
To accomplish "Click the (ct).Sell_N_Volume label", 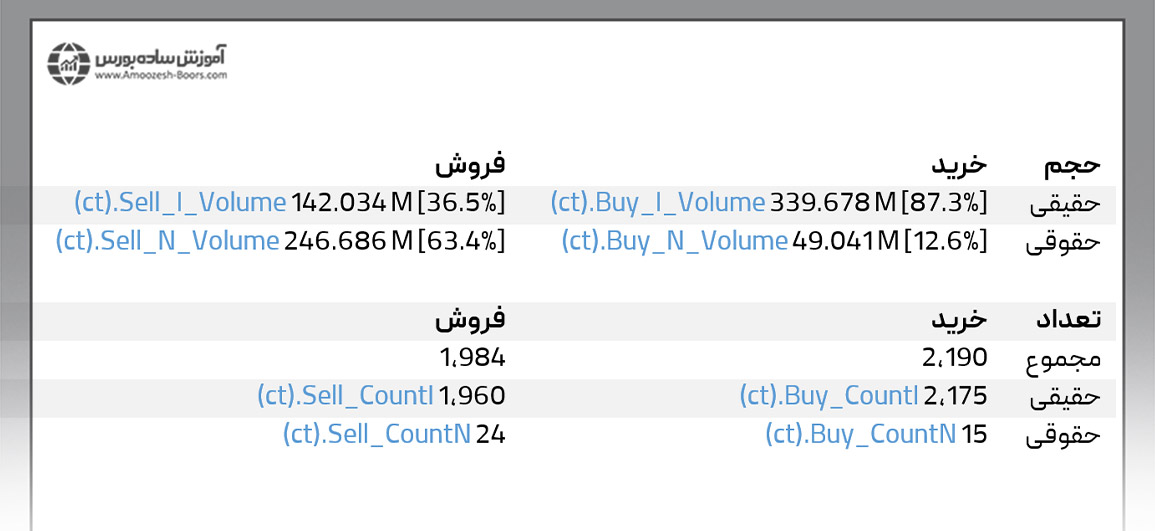I will [167, 241].
